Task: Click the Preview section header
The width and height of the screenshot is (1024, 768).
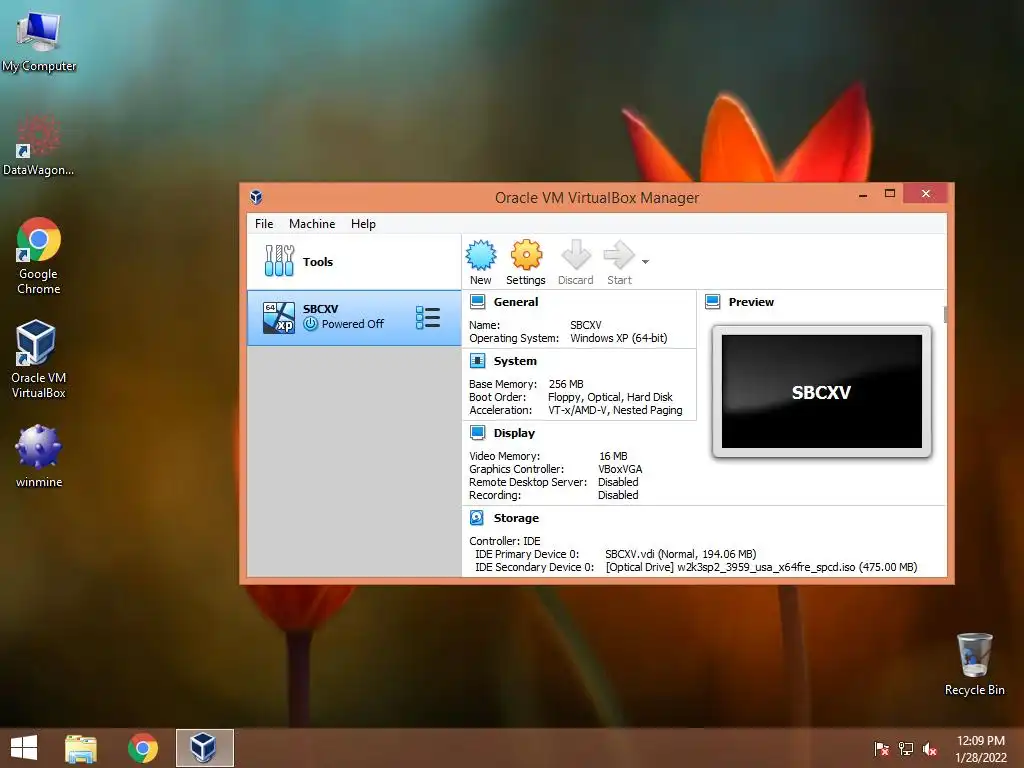Action: coord(751,302)
